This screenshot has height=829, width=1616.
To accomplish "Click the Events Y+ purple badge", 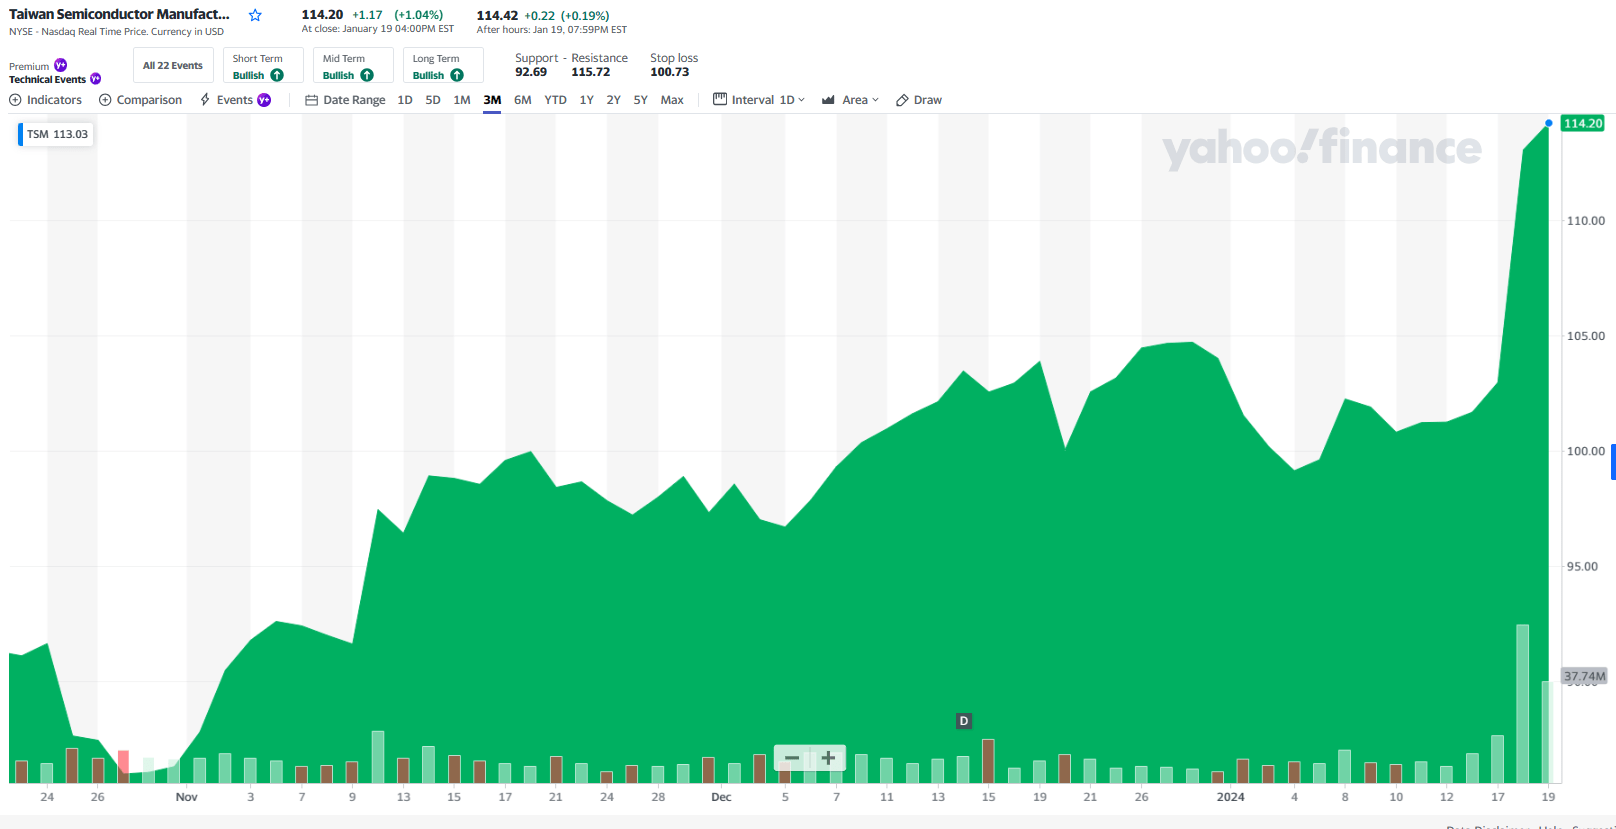I will click(x=264, y=100).
